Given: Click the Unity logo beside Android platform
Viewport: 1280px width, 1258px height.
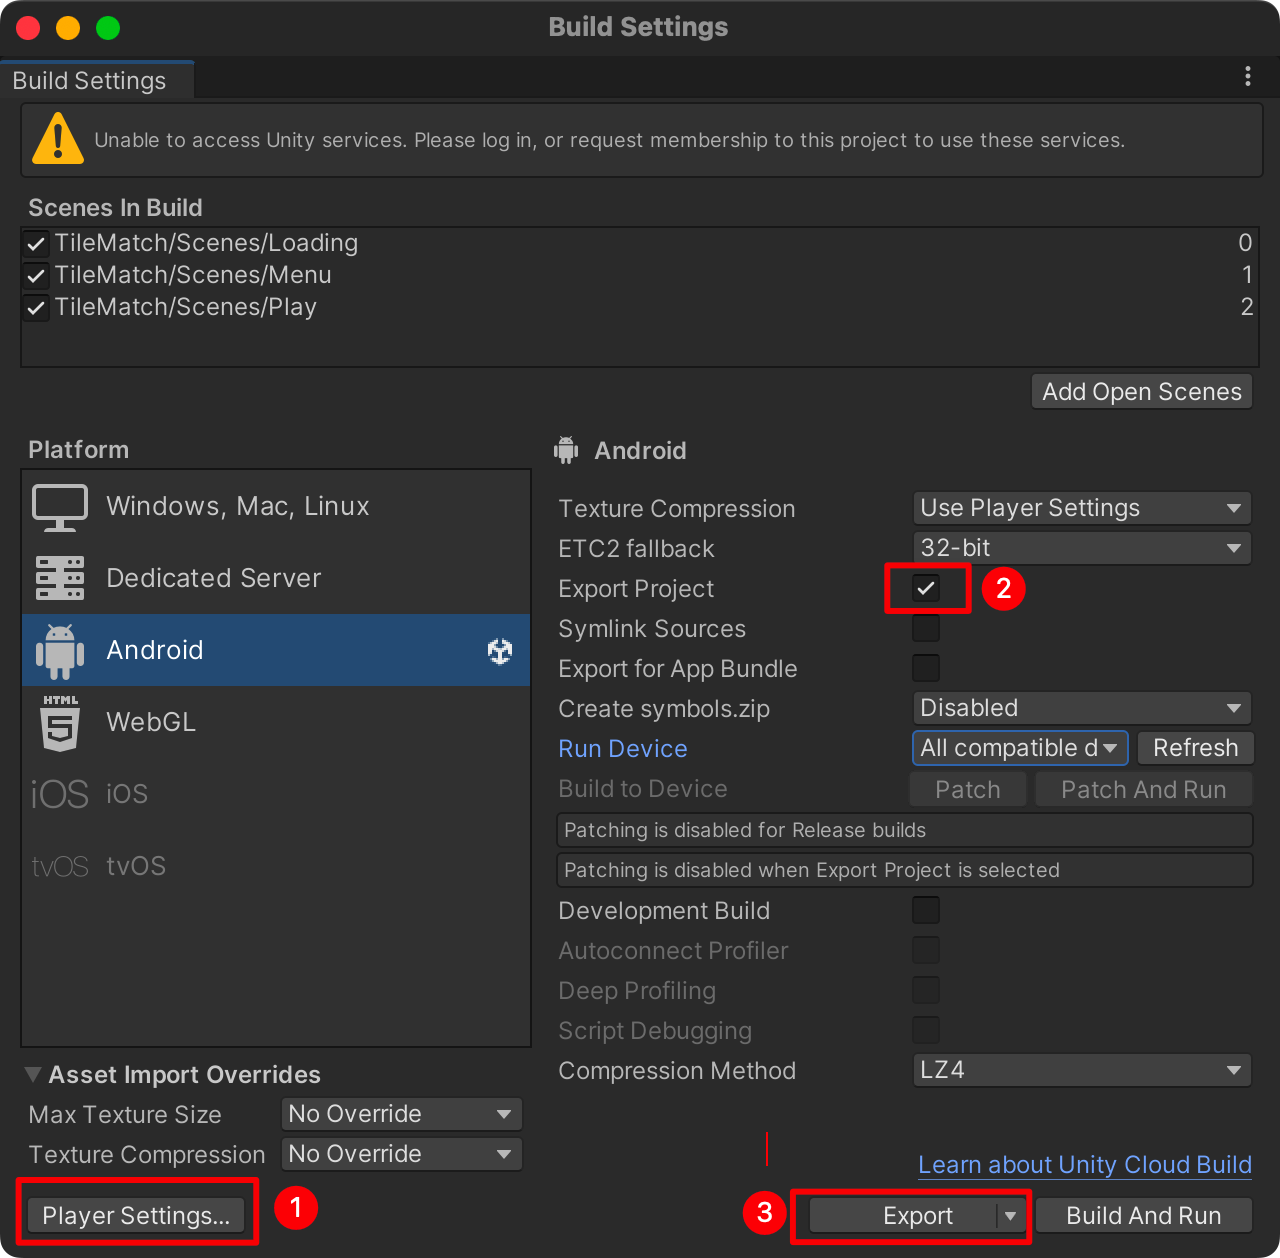Looking at the screenshot, I should click(x=500, y=651).
